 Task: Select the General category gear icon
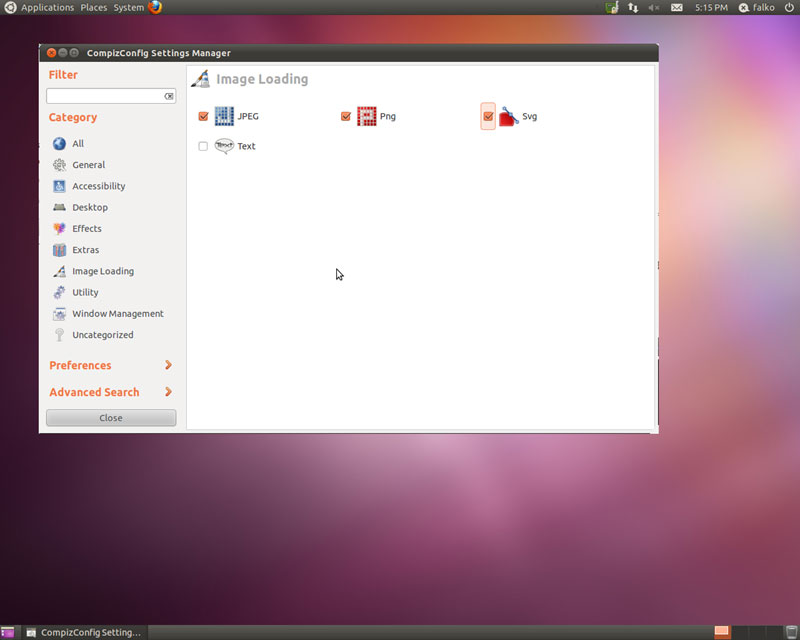(59, 165)
